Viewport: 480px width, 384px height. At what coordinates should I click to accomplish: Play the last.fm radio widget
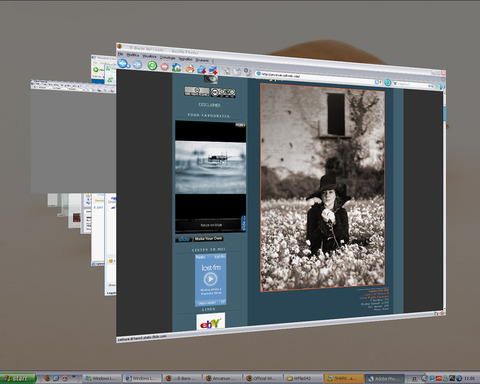coord(210,279)
